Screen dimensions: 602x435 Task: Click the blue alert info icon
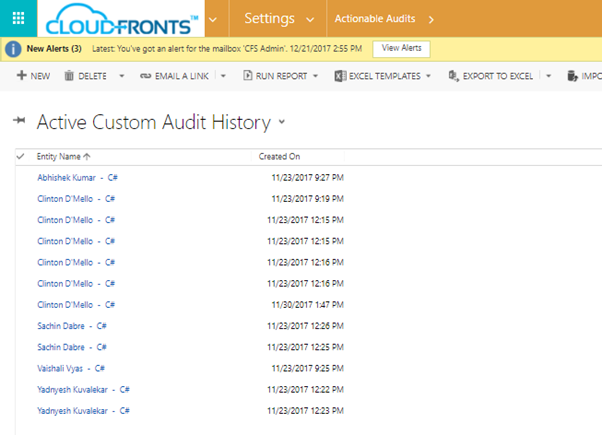click(13, 49)
